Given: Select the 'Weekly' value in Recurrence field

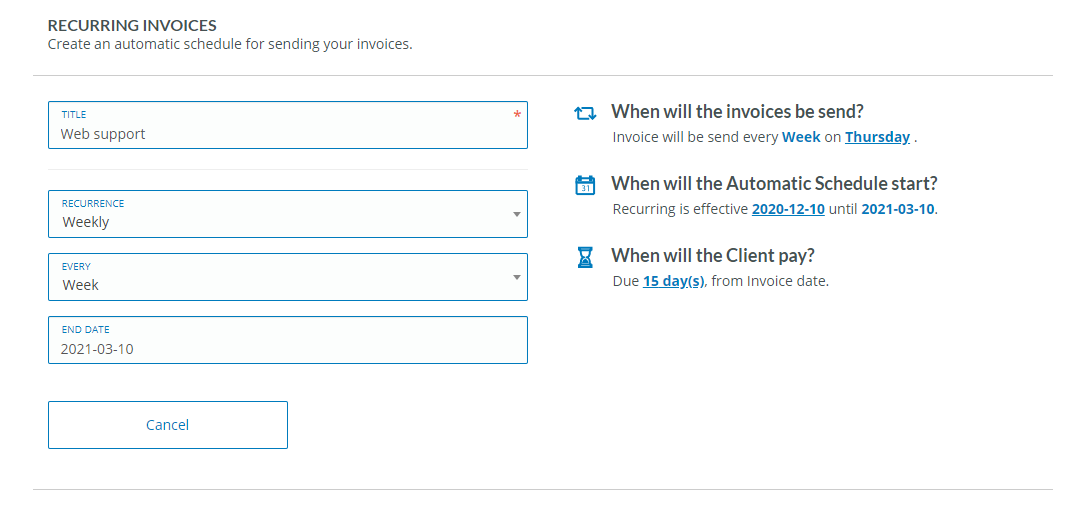Looking at the screenshot, I should (x=86, y=222).
